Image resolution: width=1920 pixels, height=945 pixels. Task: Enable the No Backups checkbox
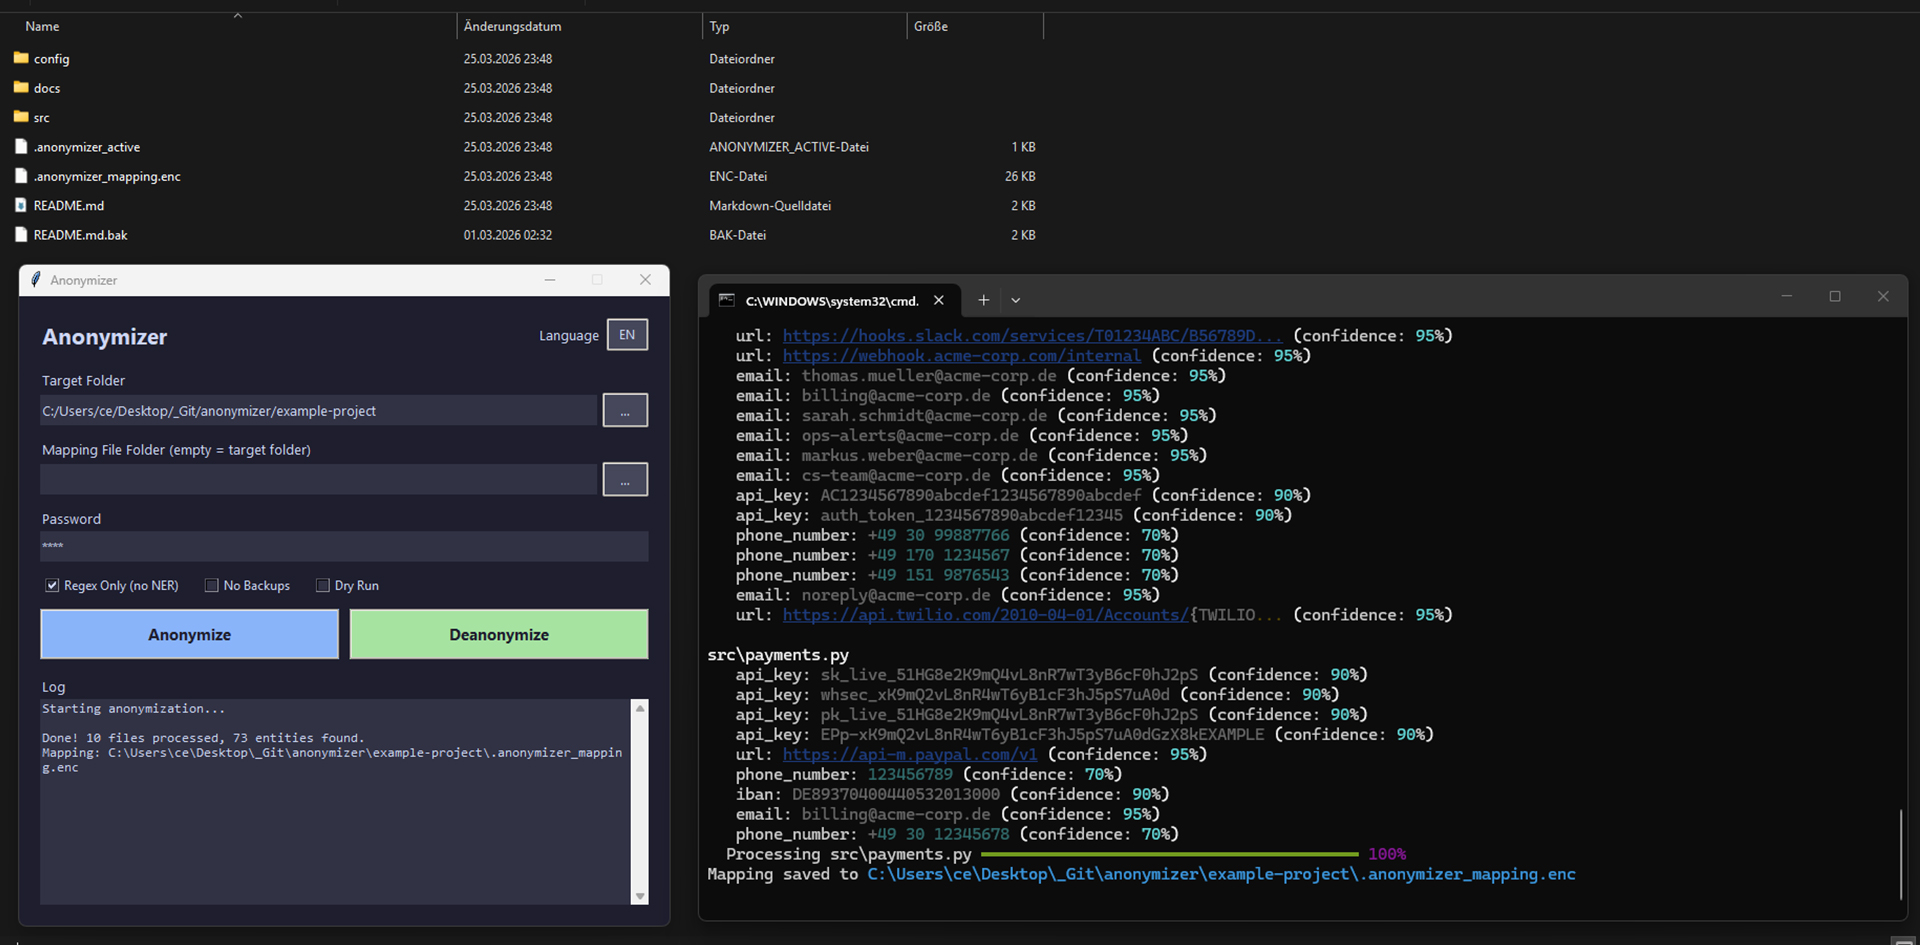pyautogui.click(x=212, y=586)
